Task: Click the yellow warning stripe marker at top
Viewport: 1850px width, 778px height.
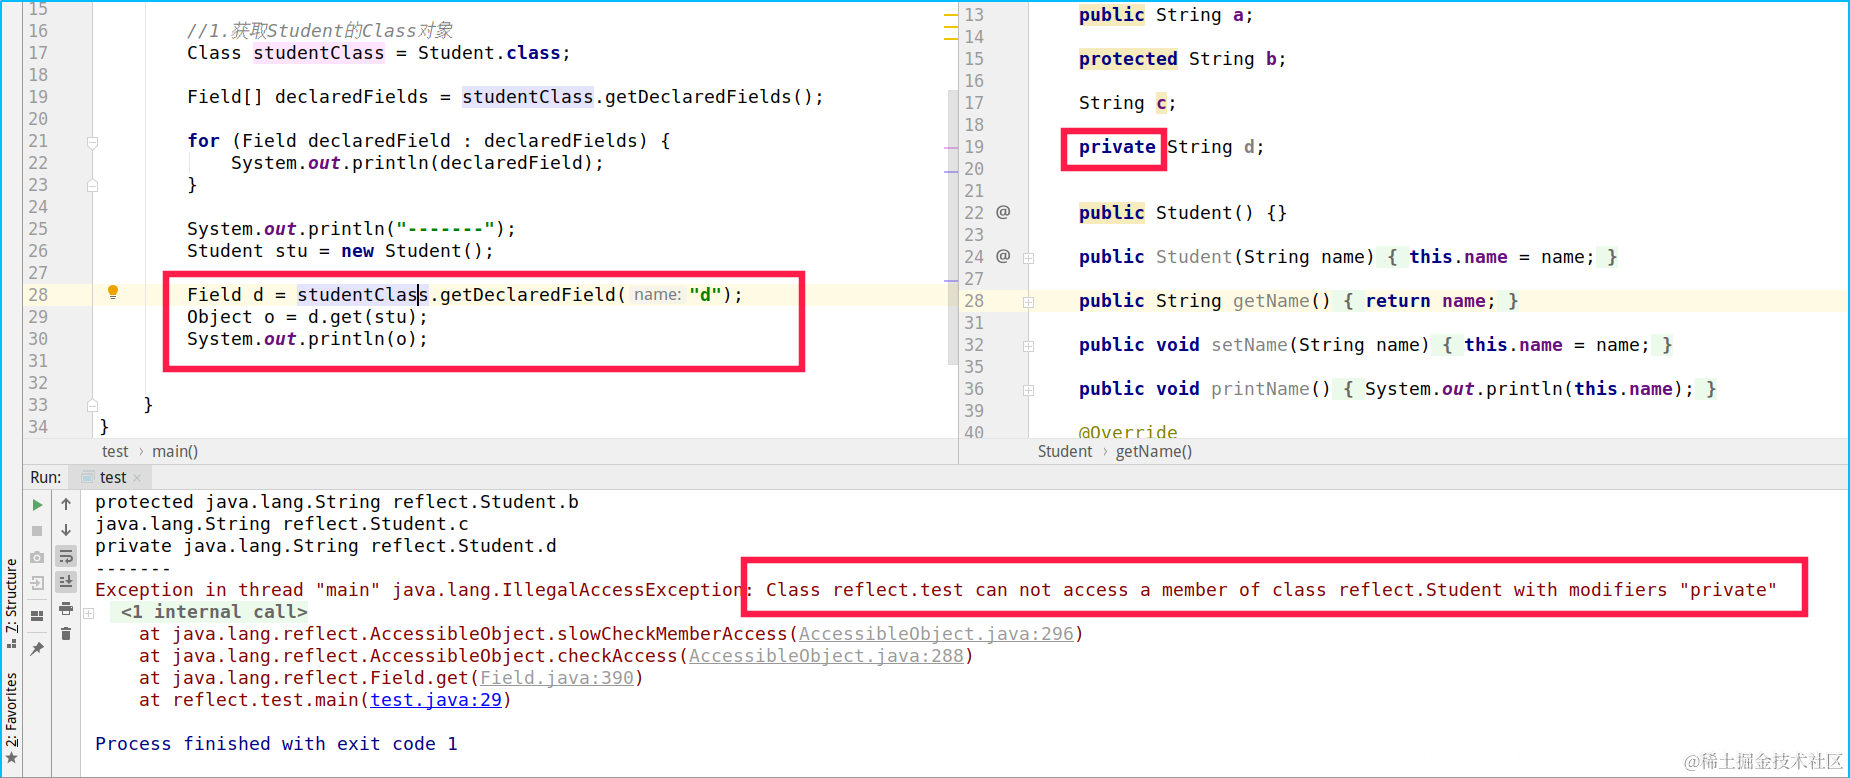Action: tap(951, 16)
